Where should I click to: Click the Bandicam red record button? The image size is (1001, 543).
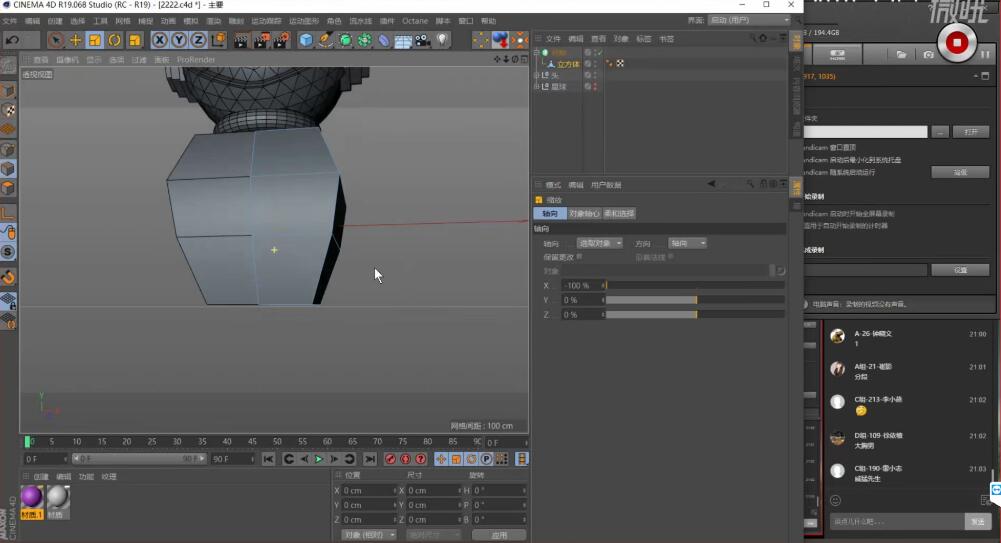[x=956, y=43]
